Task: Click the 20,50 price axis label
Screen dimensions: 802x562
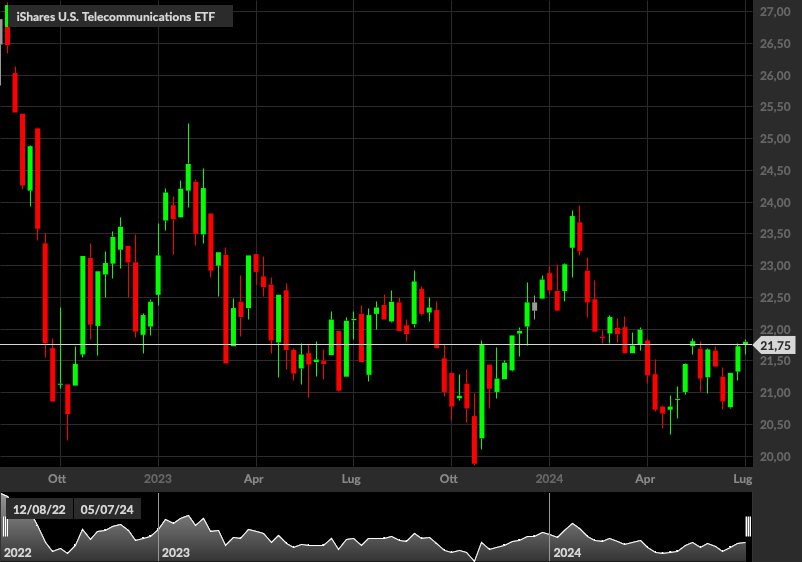Action: (775, 425)
